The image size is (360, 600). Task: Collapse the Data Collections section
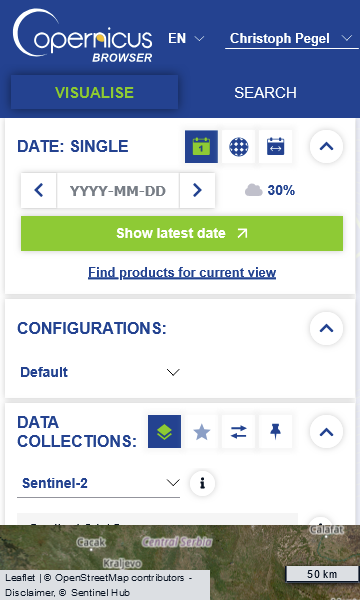(326, 432)
